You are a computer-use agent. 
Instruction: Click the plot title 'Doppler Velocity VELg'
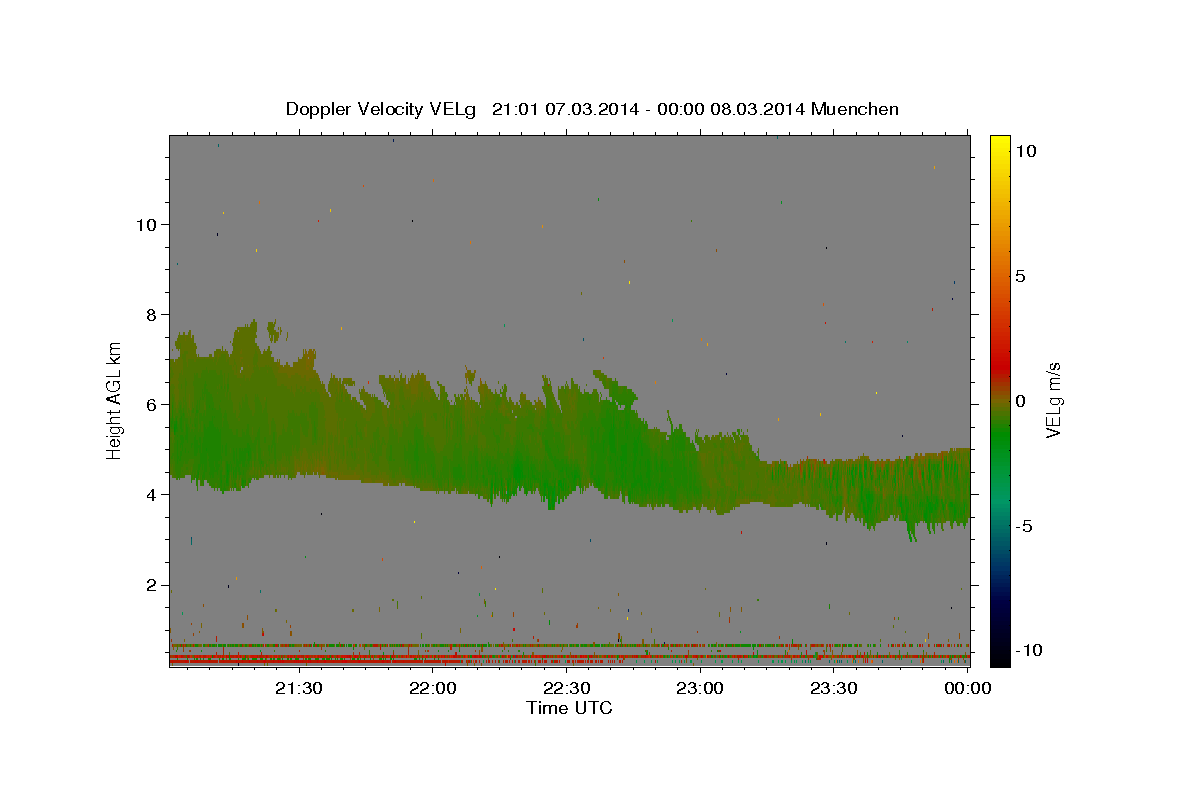click(x=382, y=109)
